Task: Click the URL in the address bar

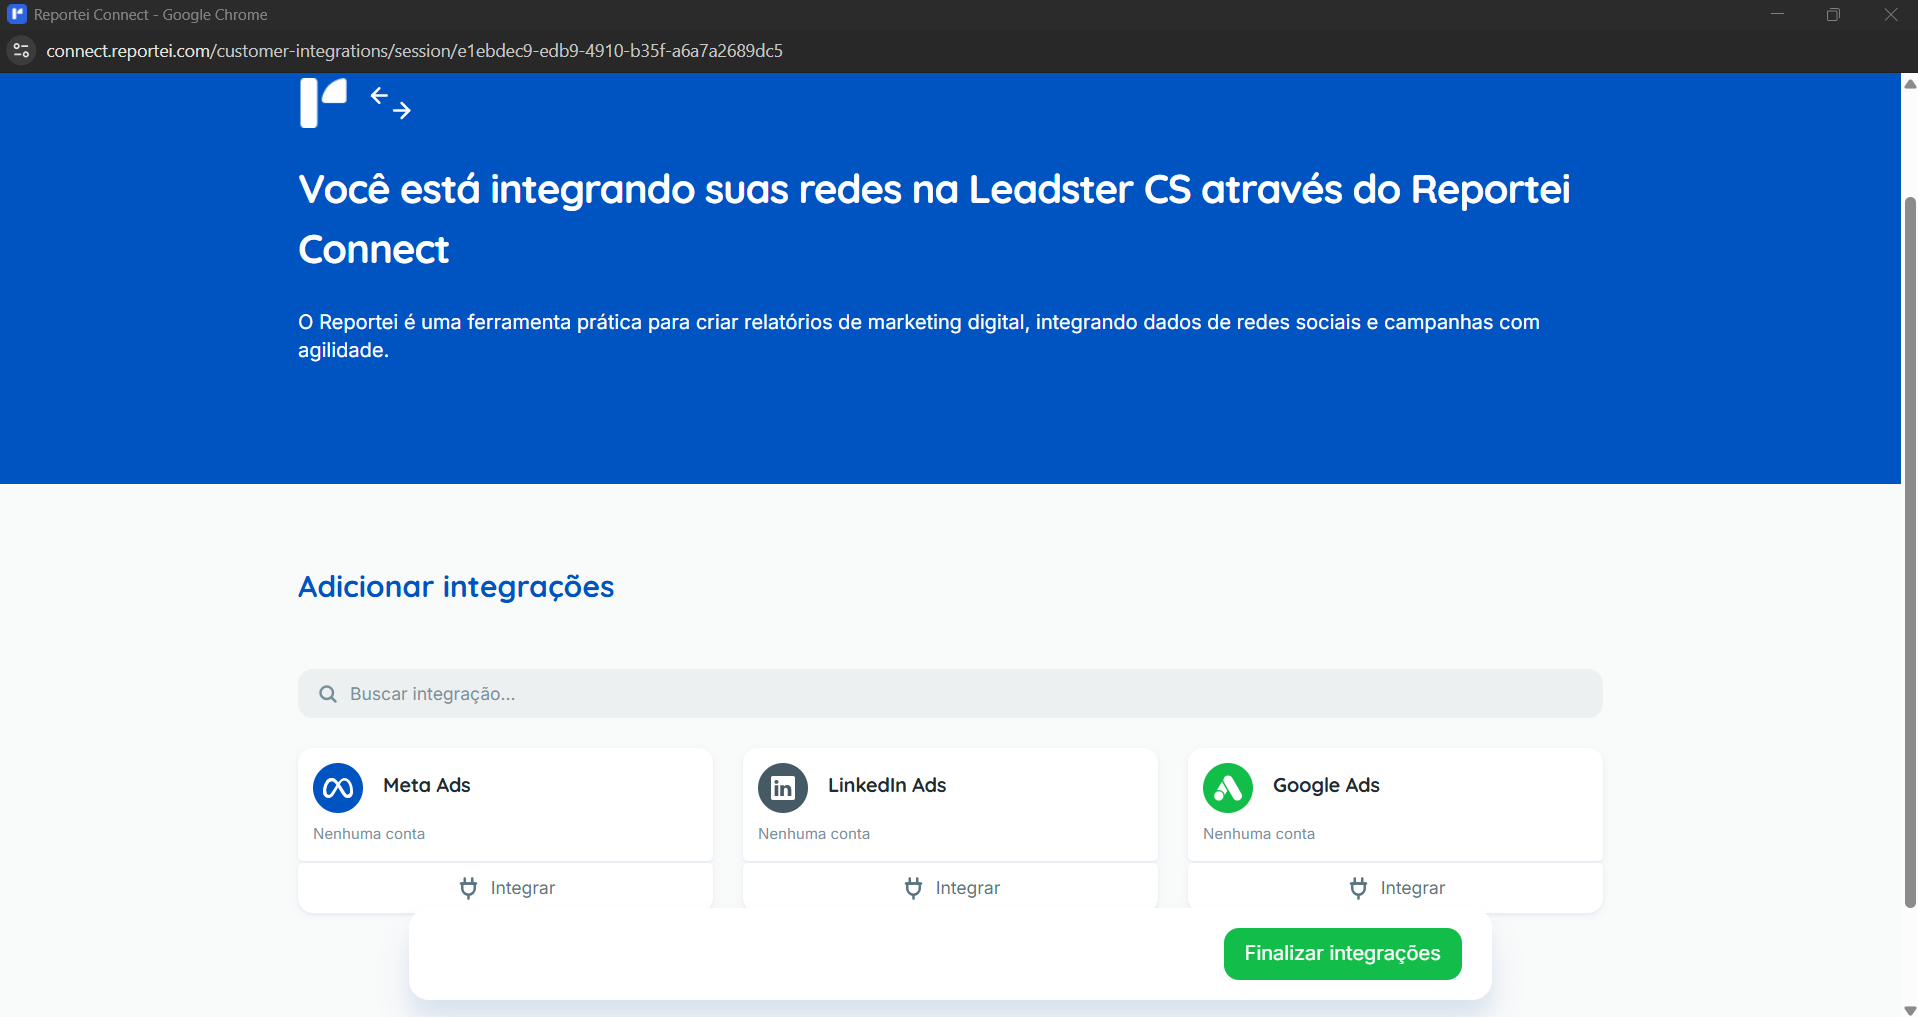Action: [414, 51]
